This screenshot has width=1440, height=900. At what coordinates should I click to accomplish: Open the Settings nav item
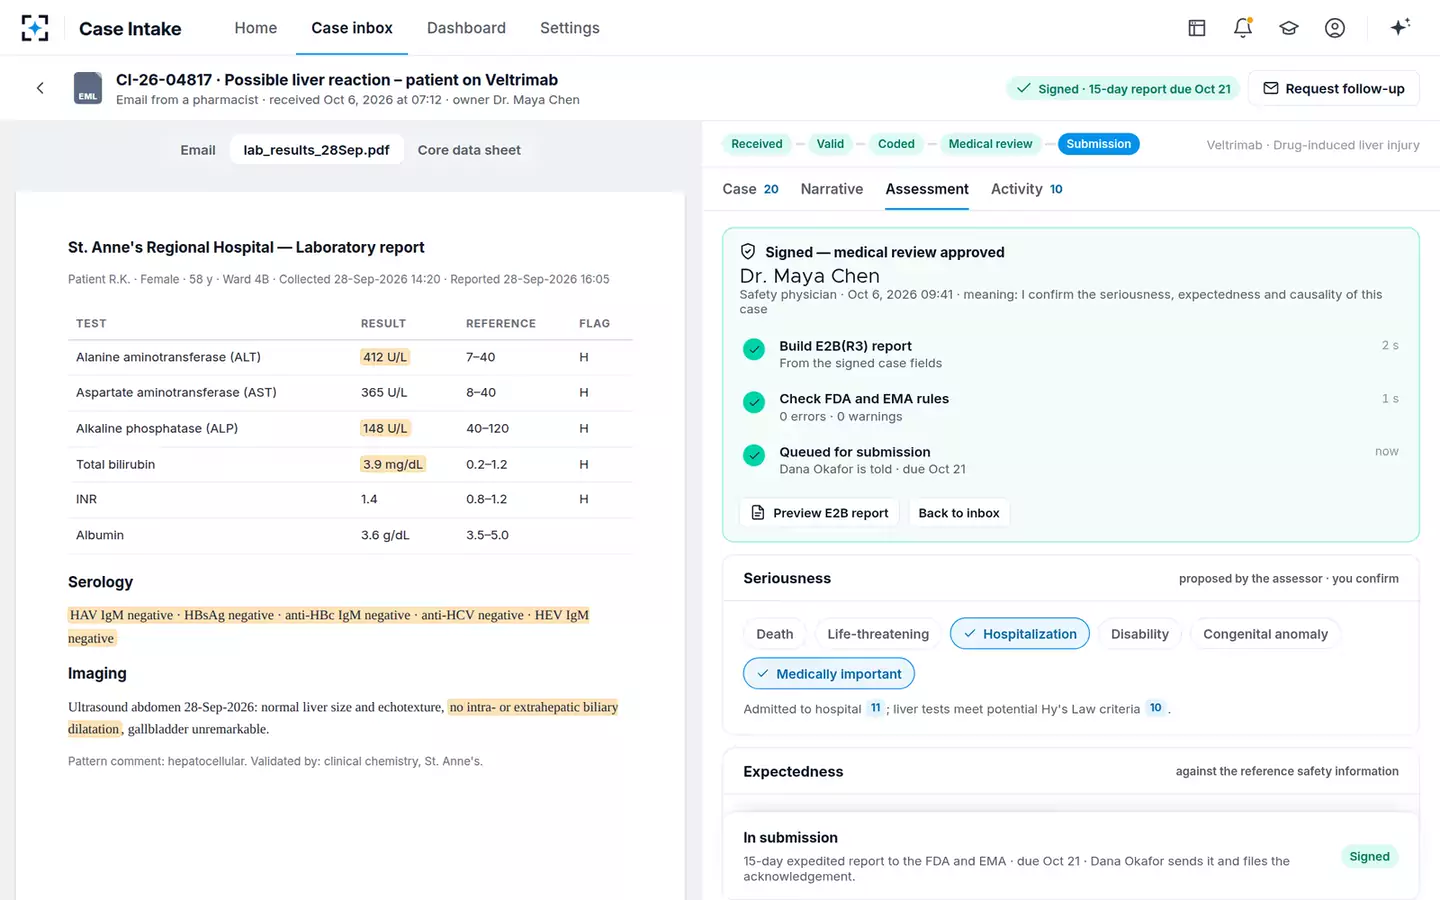point(570,28)
